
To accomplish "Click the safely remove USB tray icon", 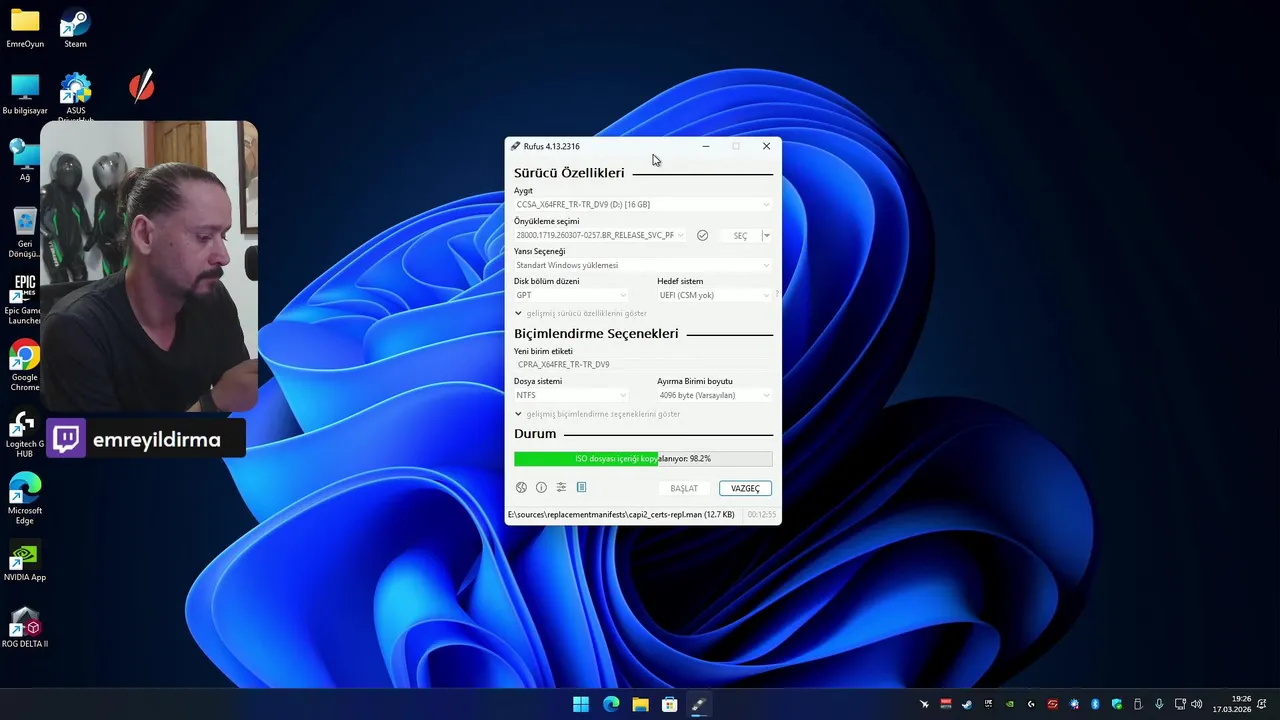I will 1138,704.
